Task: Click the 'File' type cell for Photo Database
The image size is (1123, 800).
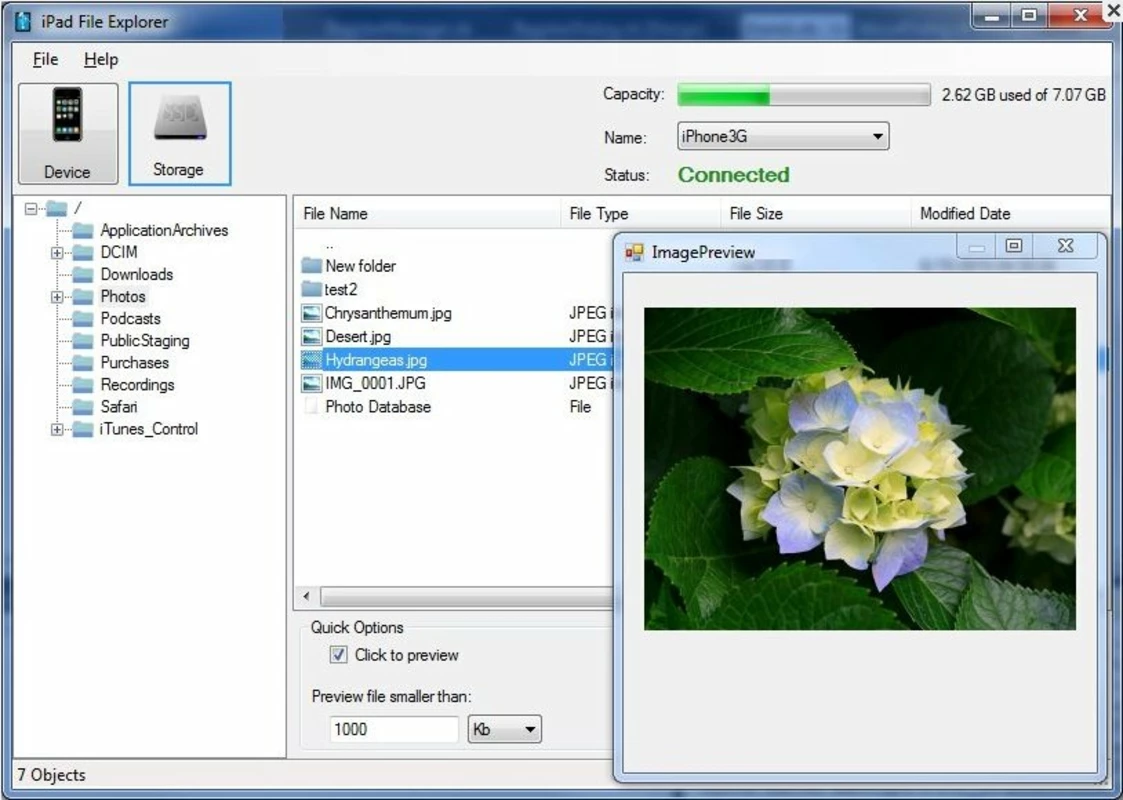Action: (580, 407)
